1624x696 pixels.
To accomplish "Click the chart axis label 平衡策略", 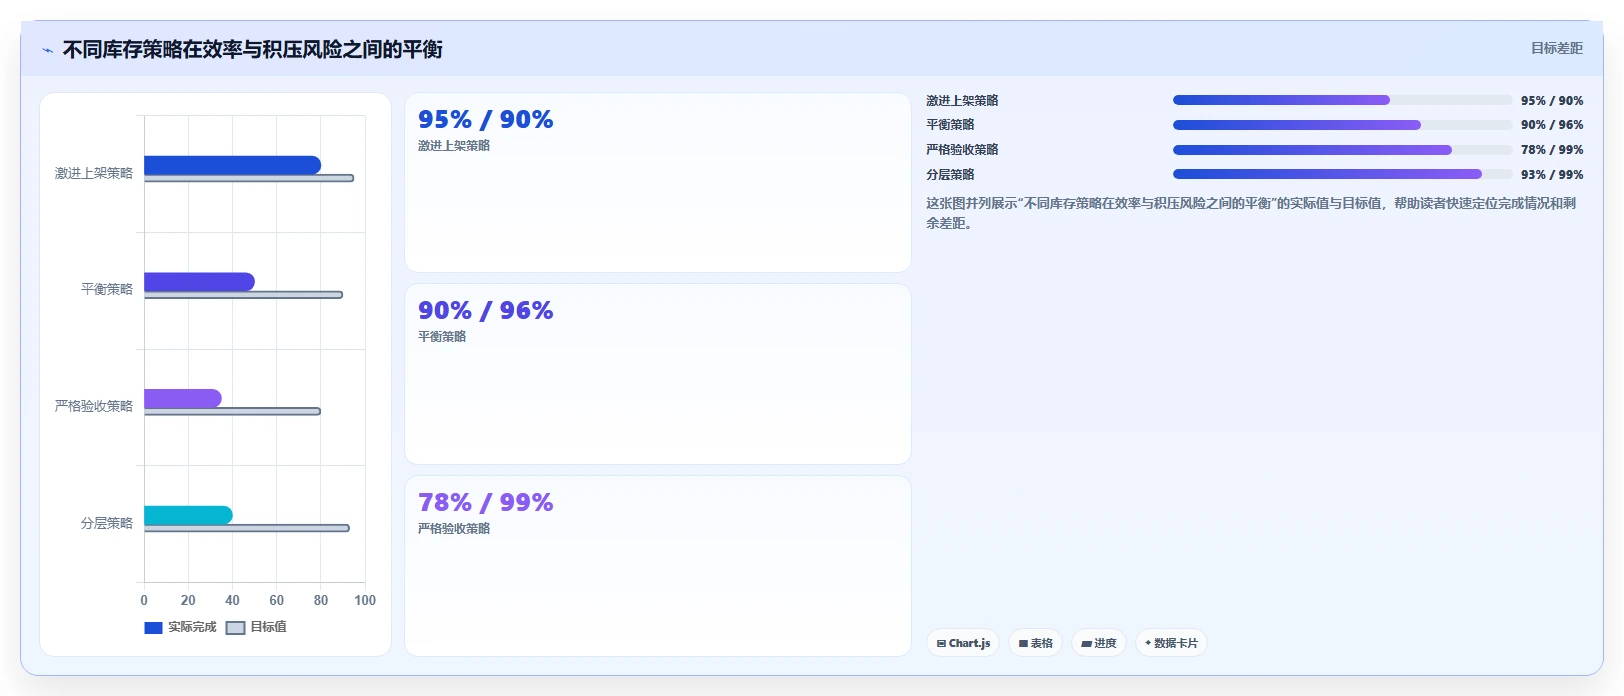I will tap(107, 289).
